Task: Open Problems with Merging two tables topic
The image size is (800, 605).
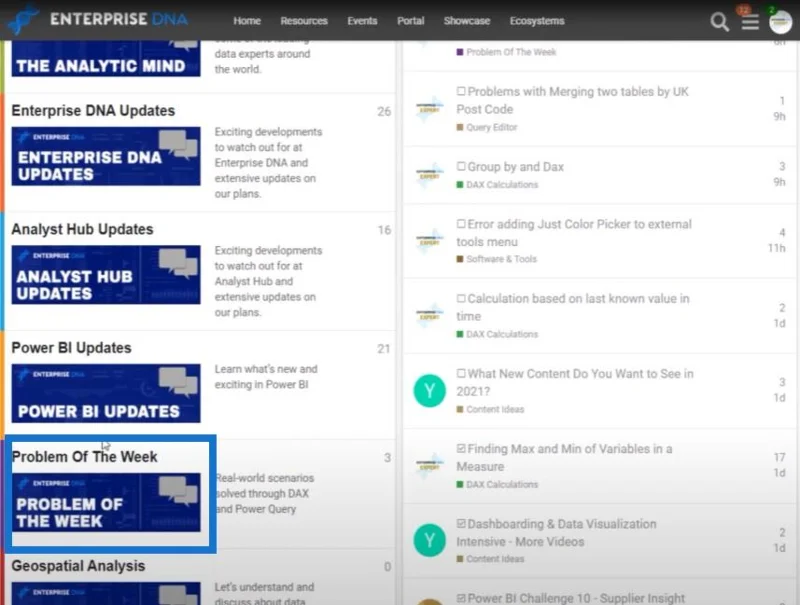Action: pos(572,100)
